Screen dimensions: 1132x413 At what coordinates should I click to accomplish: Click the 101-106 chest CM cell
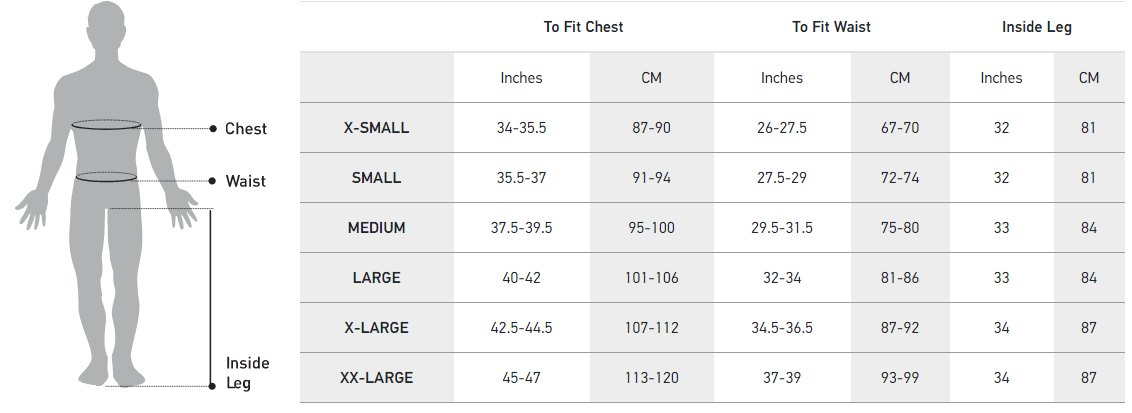click(x=650, y=278)
